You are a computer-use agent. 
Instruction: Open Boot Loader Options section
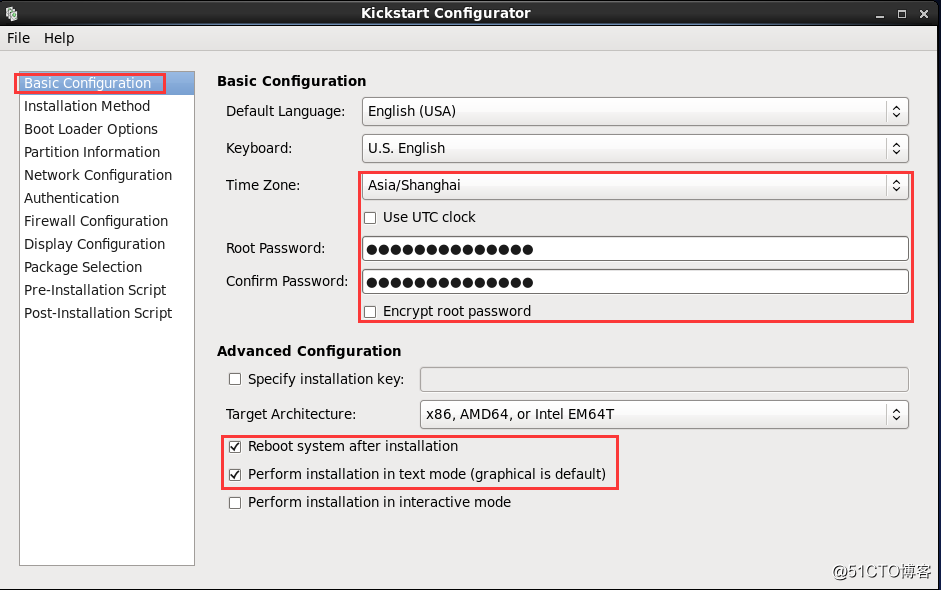[x=107, y=129]
